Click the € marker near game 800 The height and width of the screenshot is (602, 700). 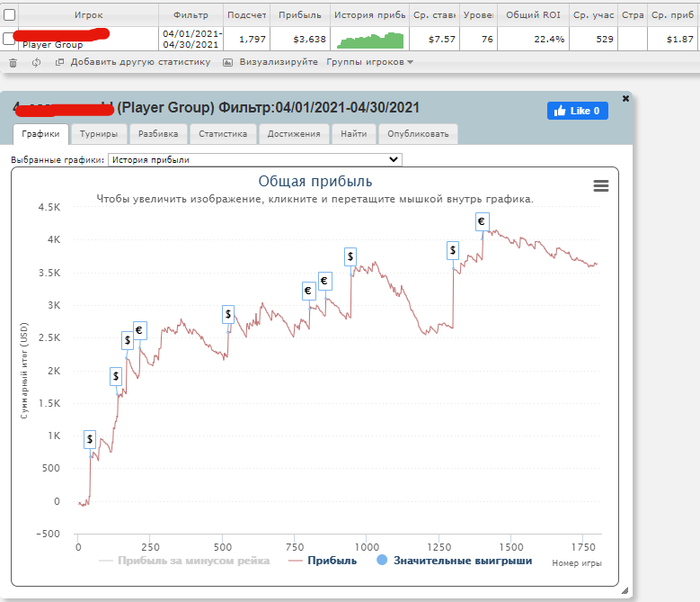pyautogui.click(x=308, y=291)
